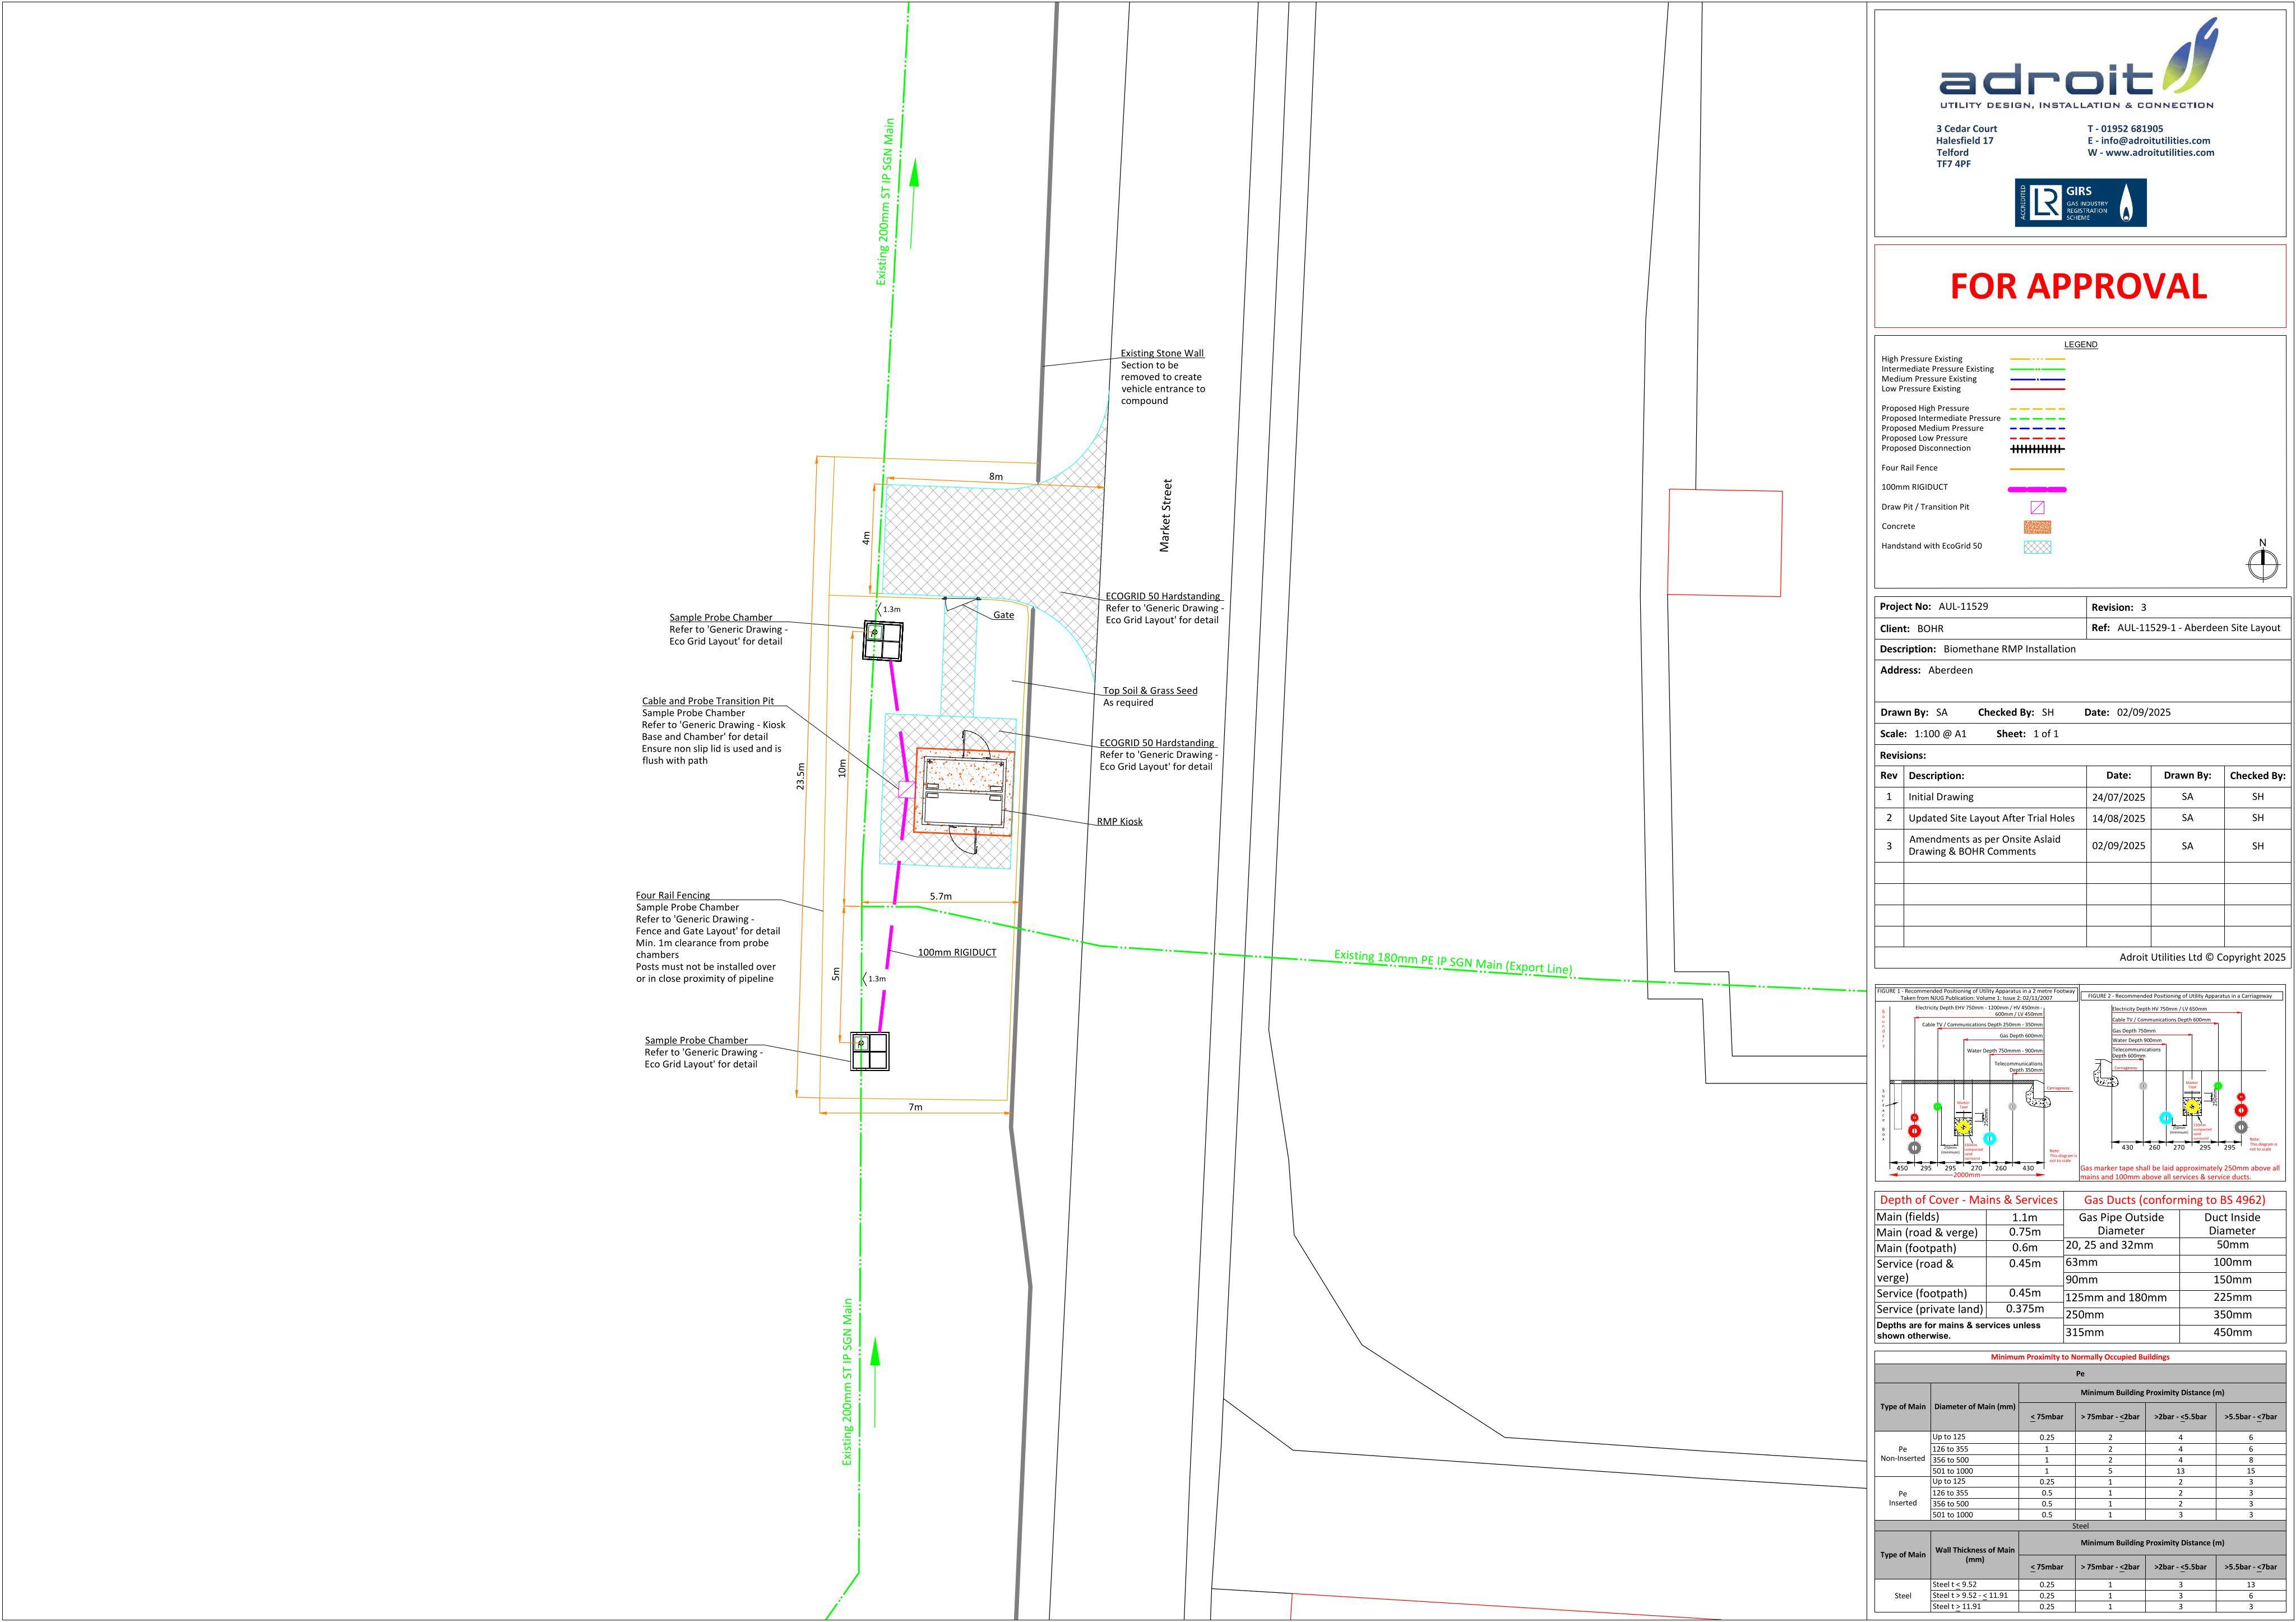The height and width of the screenshot is (1622, 2296).
Task: Click the 8m dimension label
Action: pyautogui.click(x=996, y=477)
